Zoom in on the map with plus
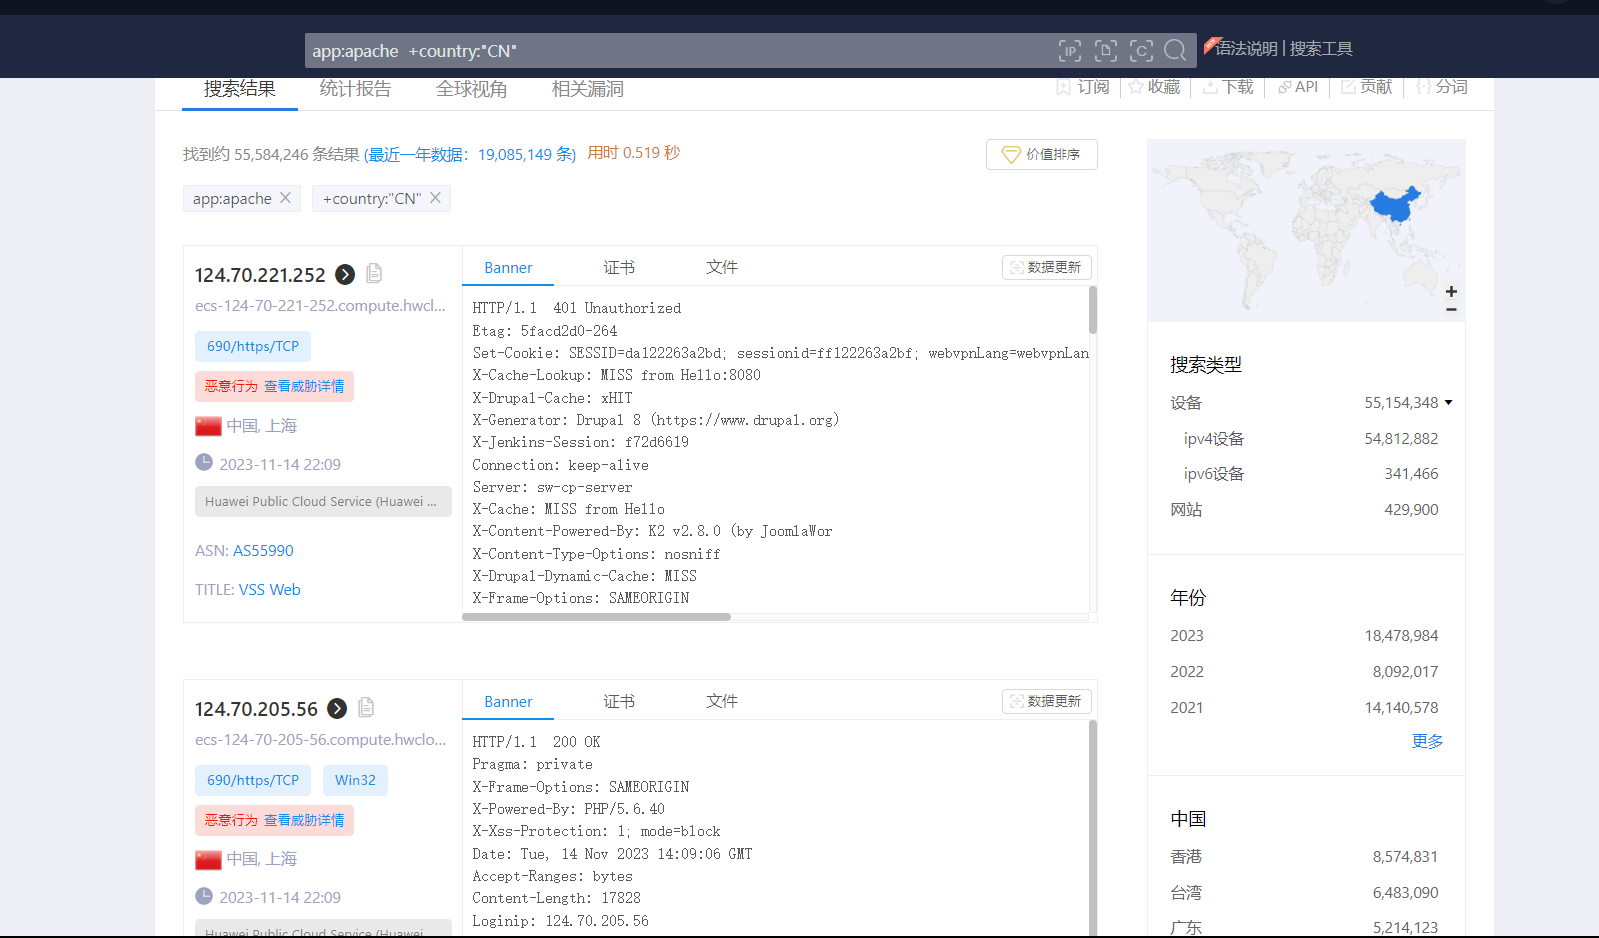Viewport: 1599px width, 938px height. 1451,291
